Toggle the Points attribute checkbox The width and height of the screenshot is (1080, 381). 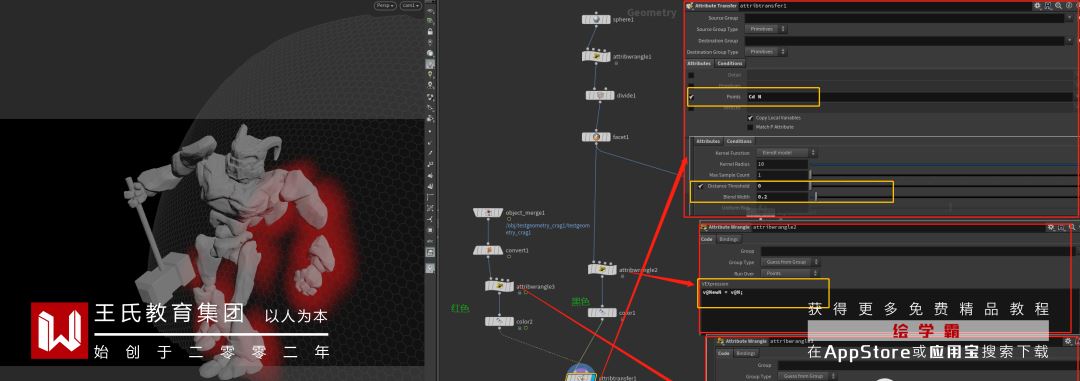692,97
